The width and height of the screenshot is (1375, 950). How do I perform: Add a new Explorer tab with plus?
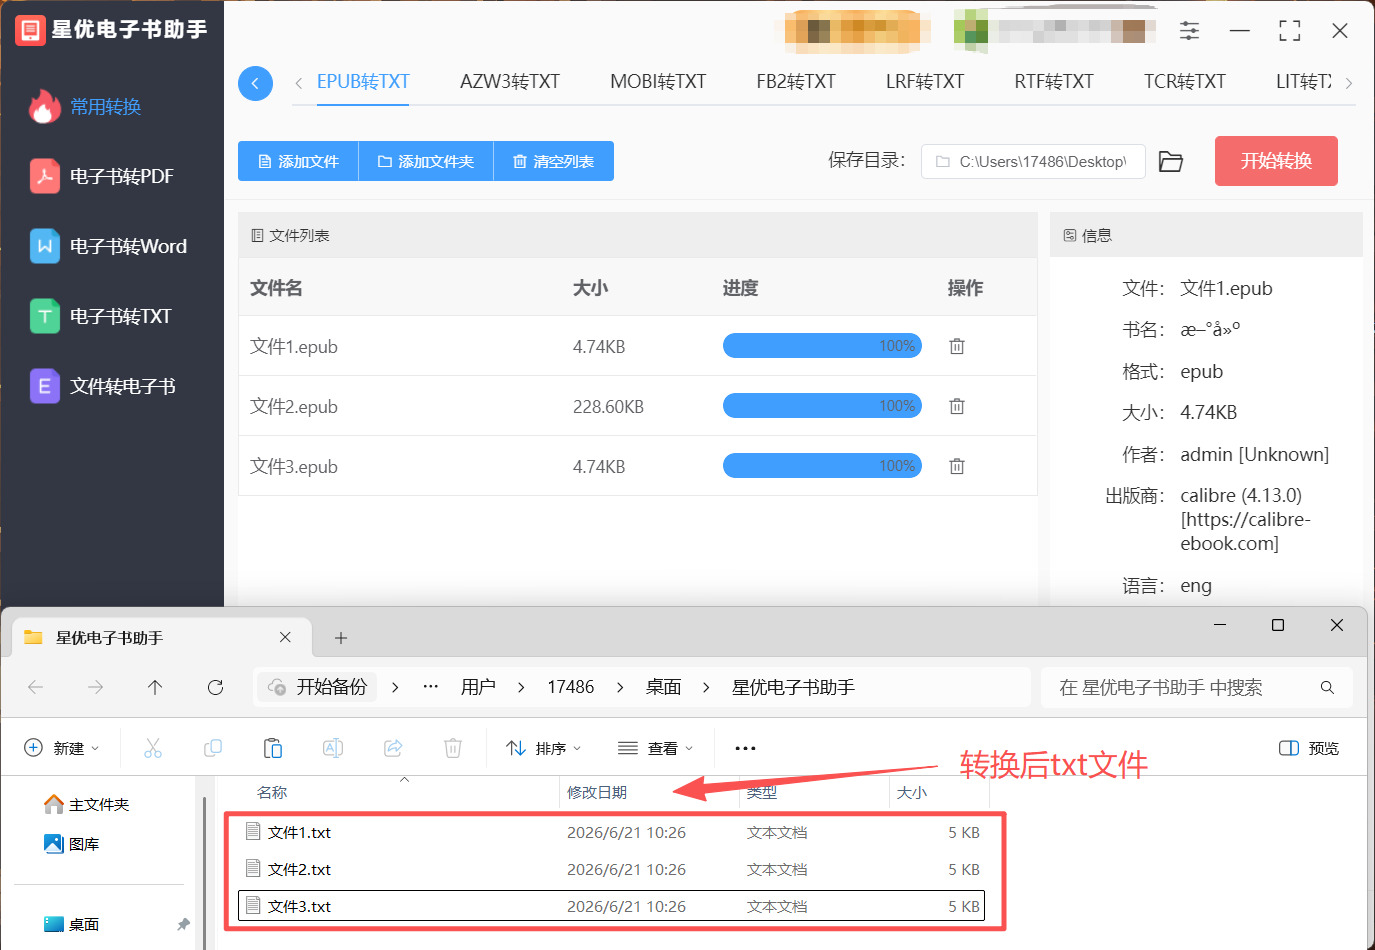(341, 638)
